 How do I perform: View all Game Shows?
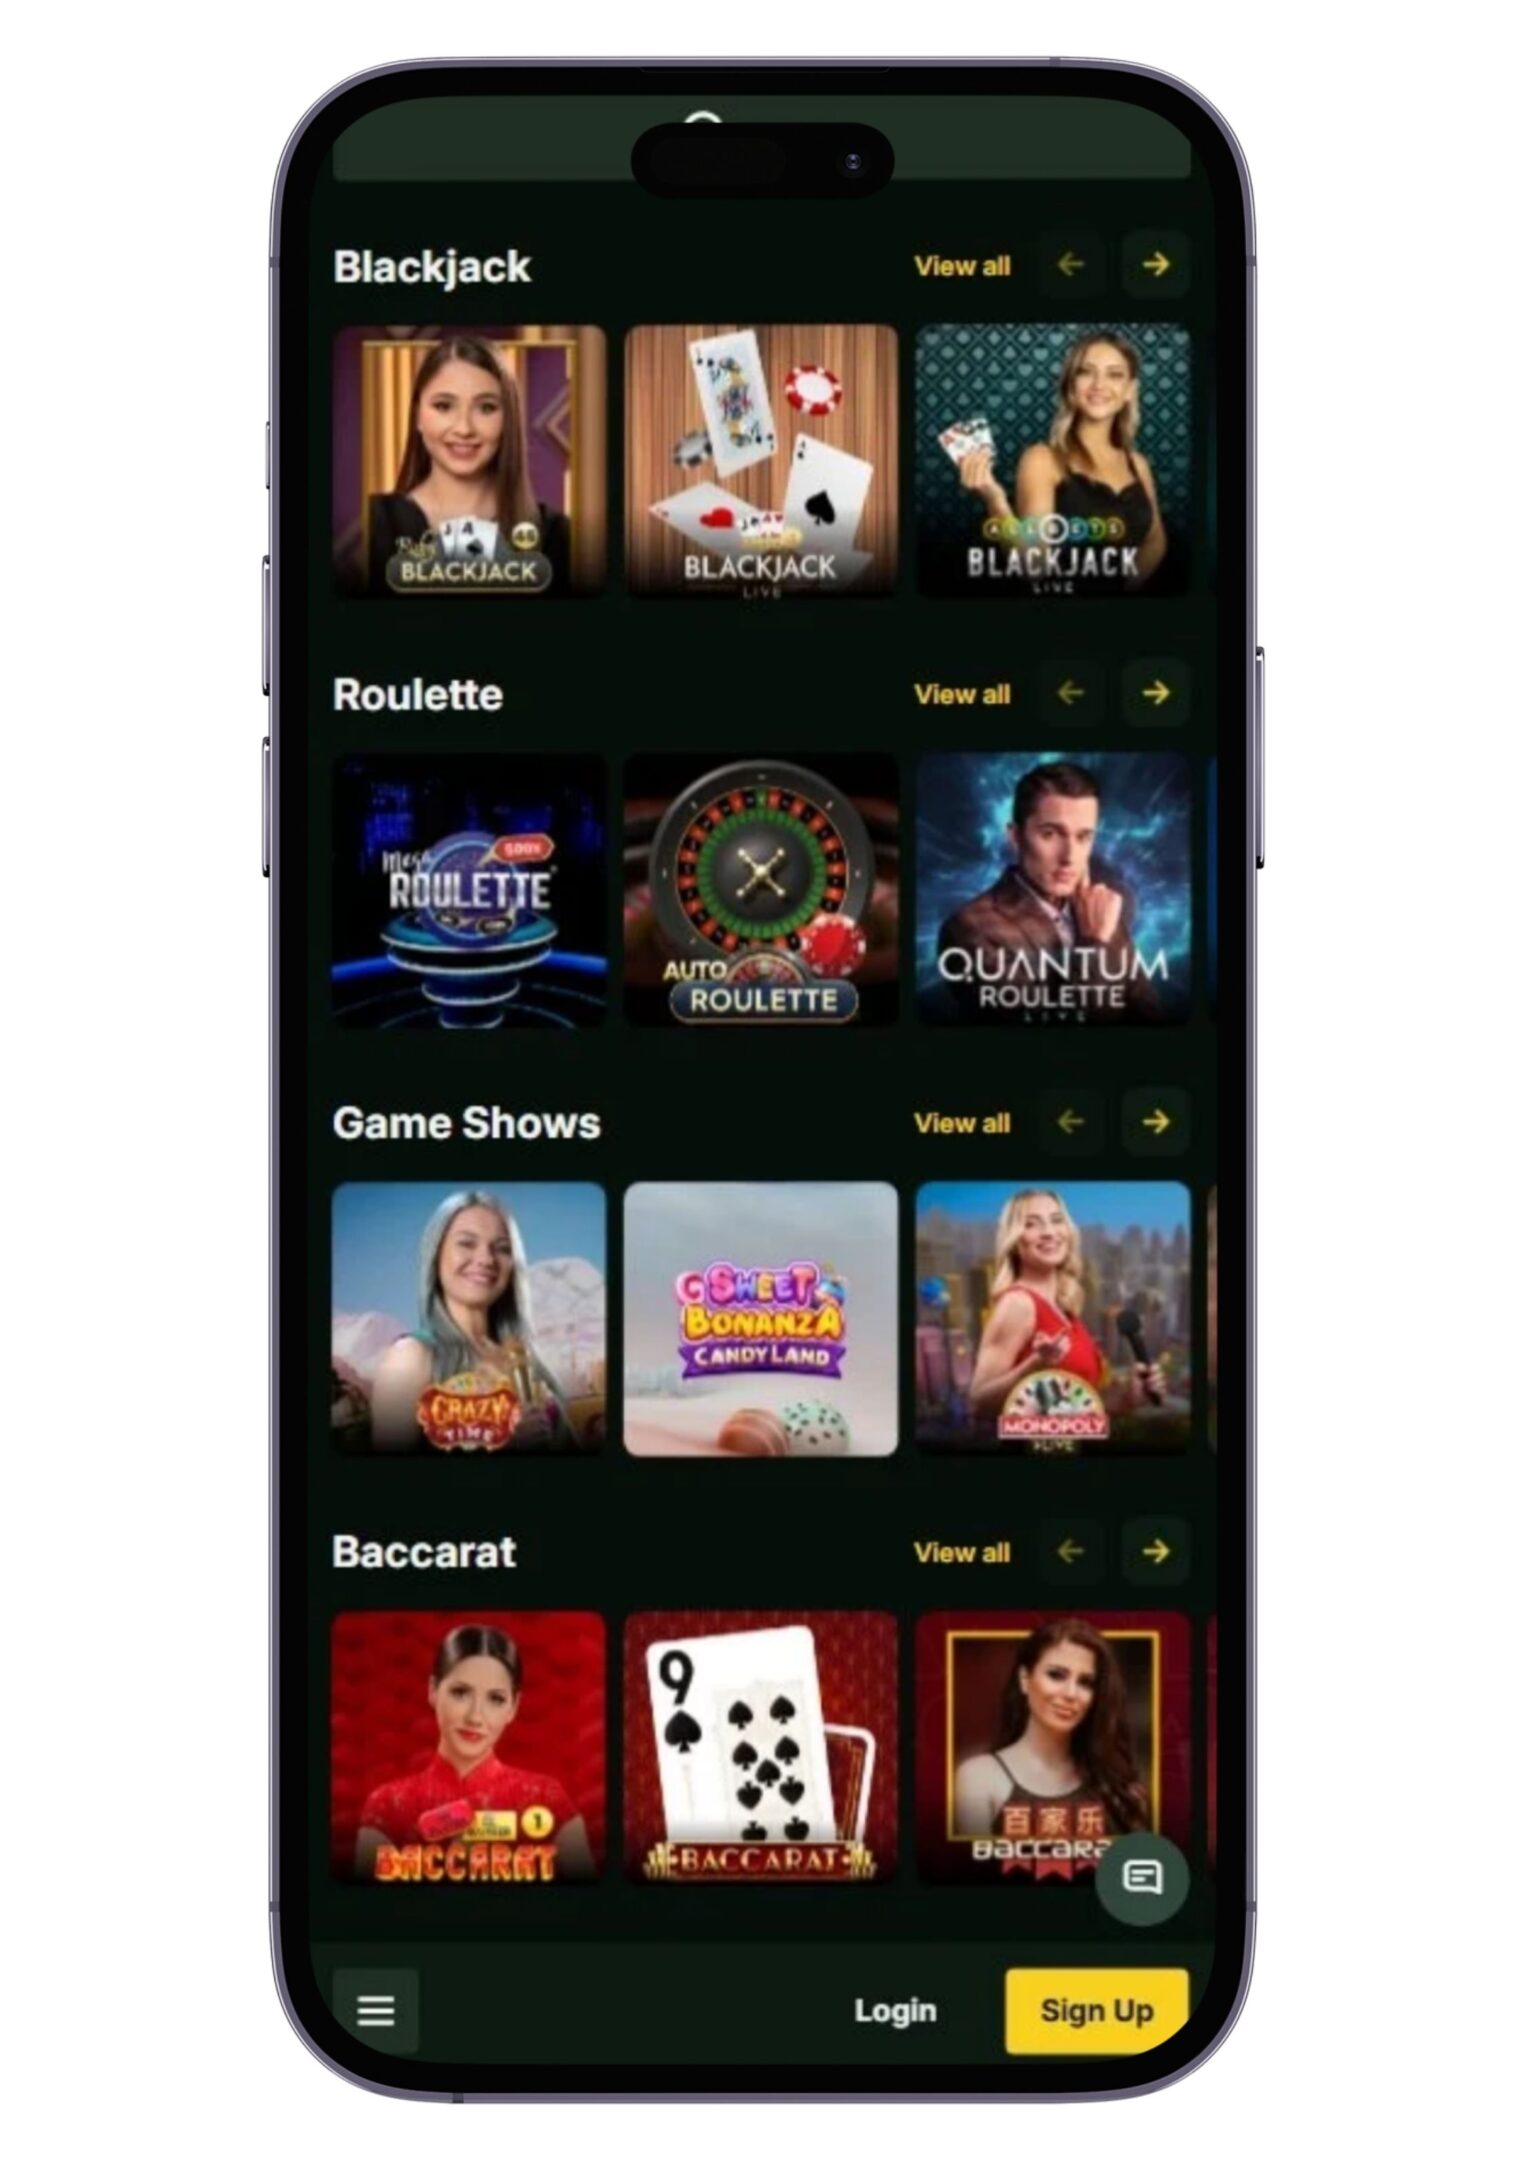tap(962, 1123)
